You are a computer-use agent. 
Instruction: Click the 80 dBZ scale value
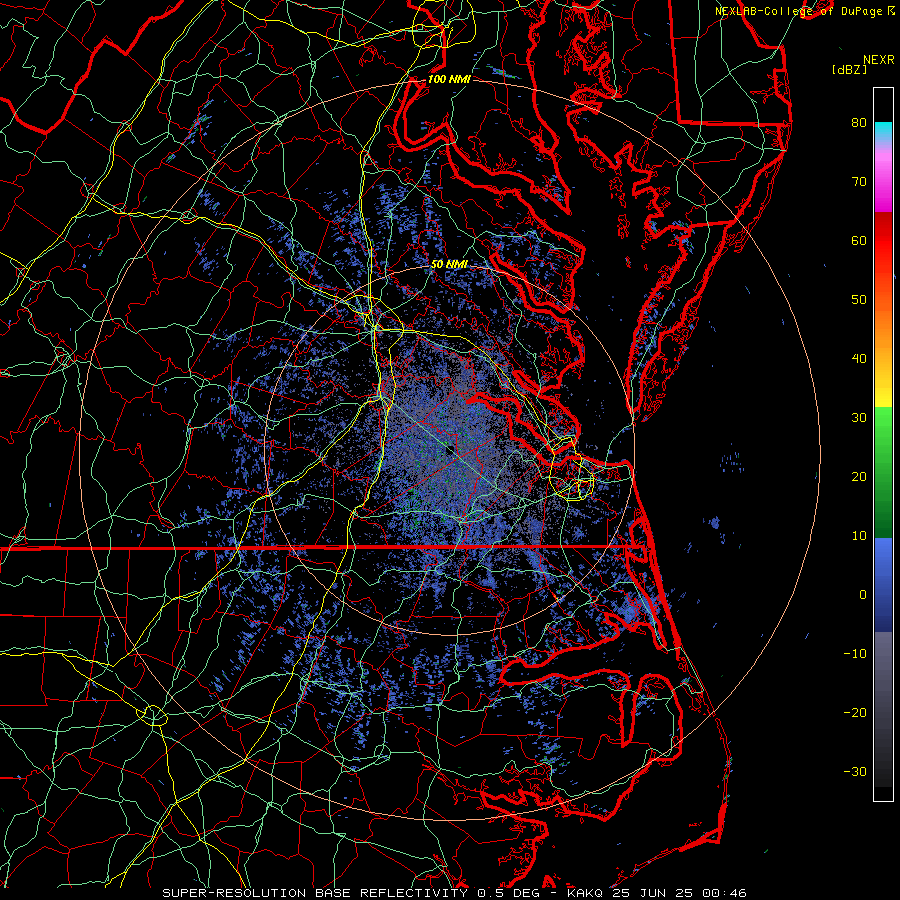tap(859, 122)
